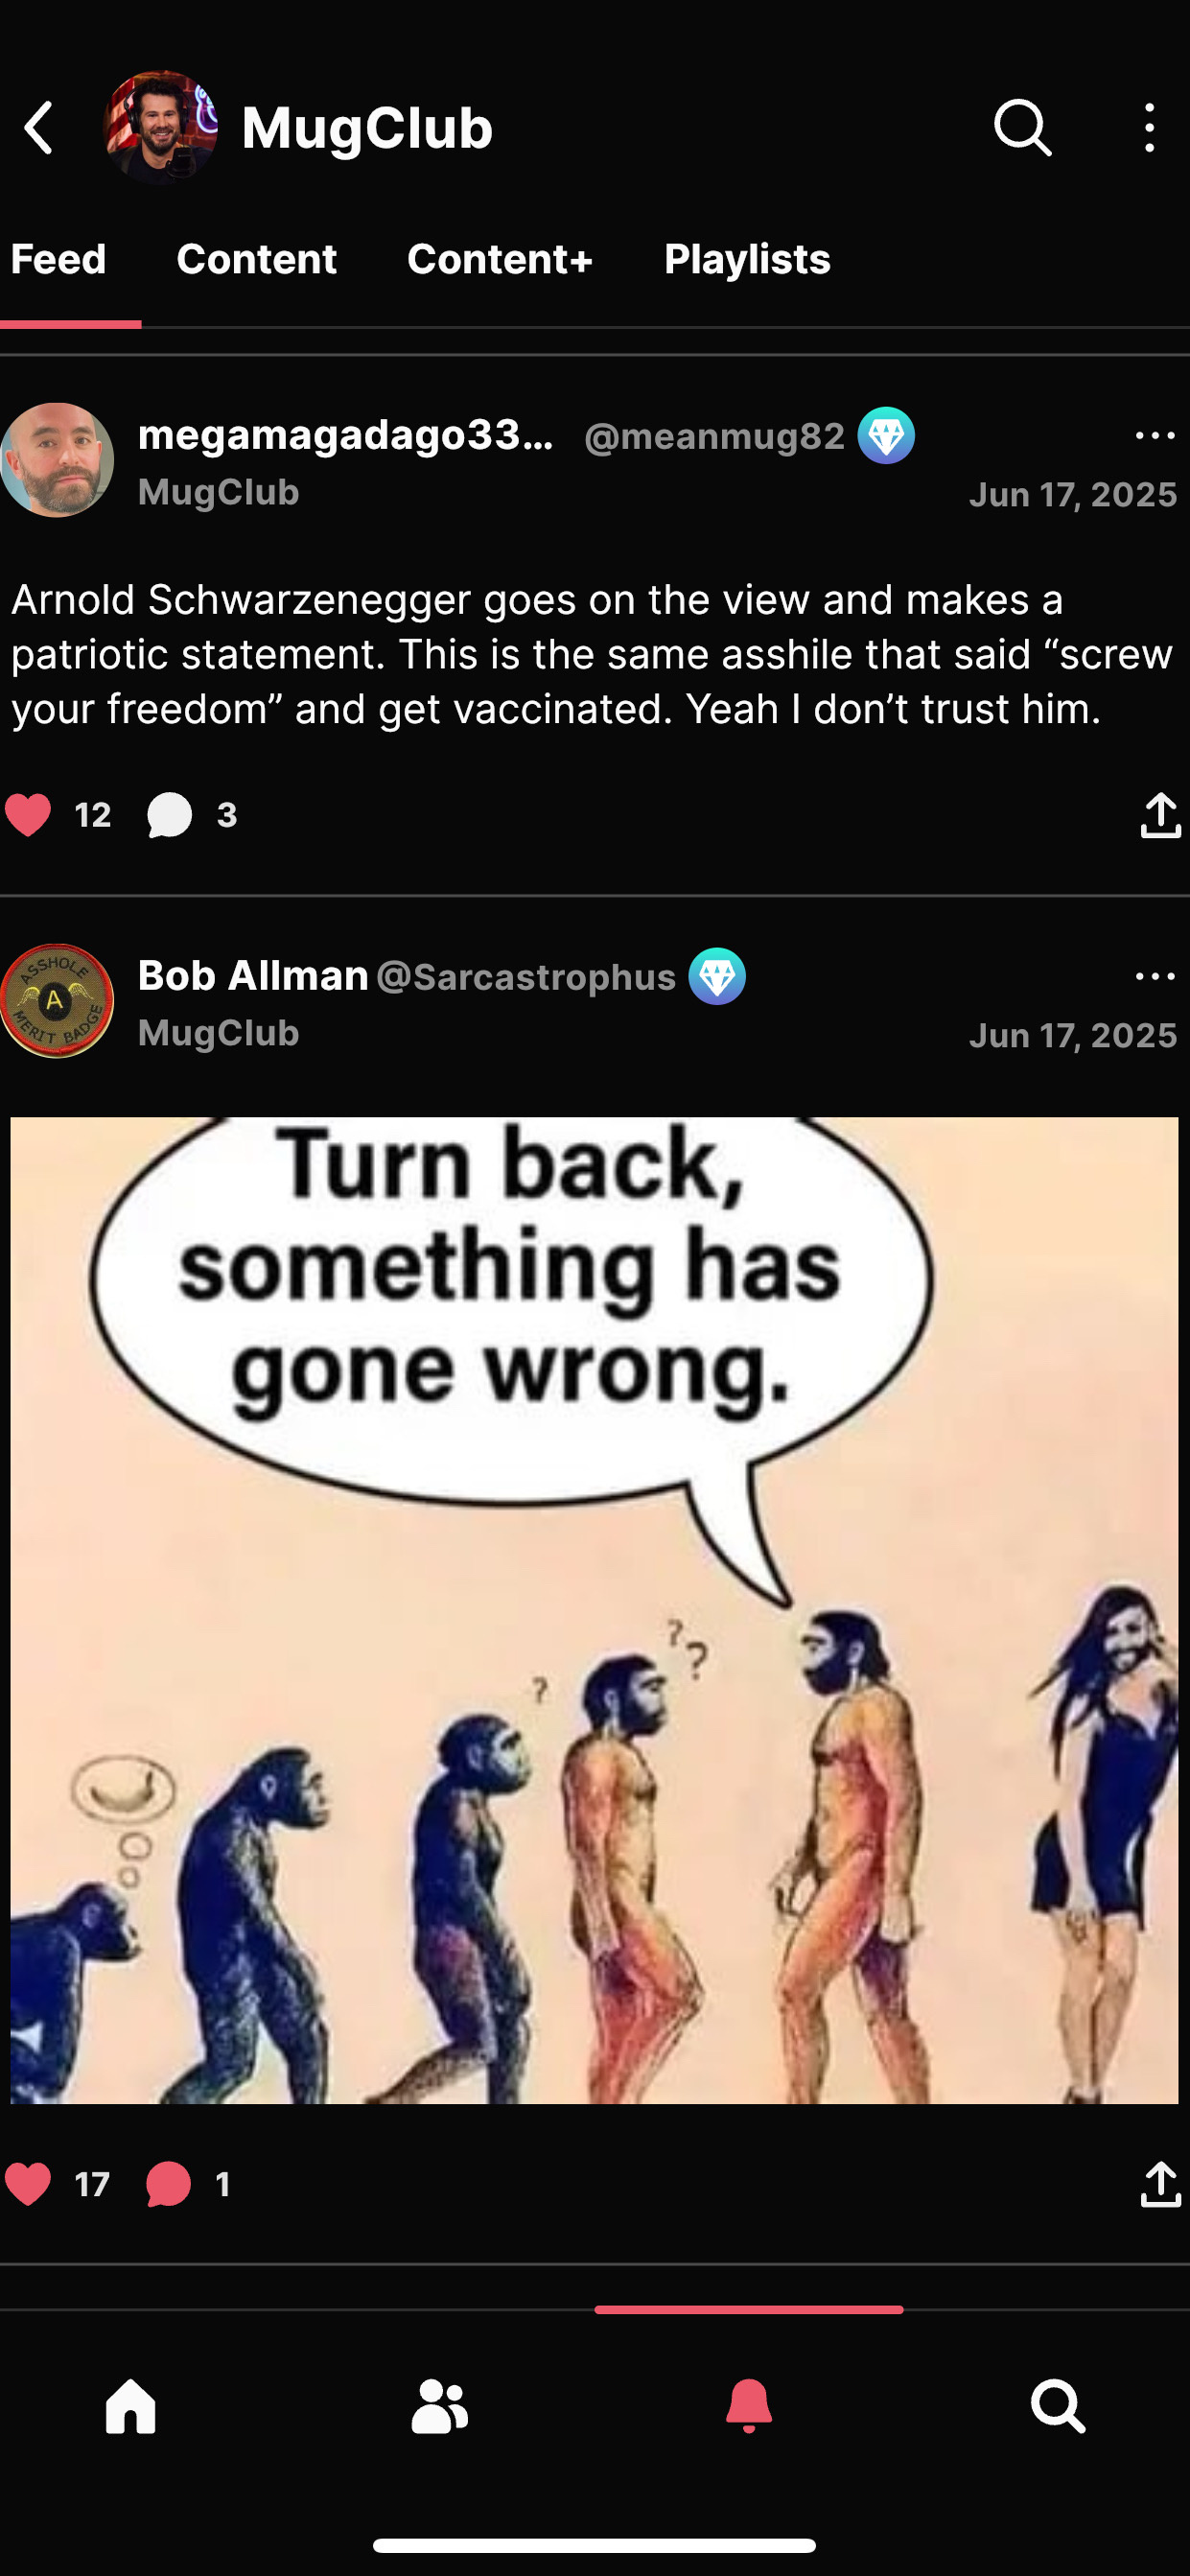Switch to the Content tab

click(256, 259)
